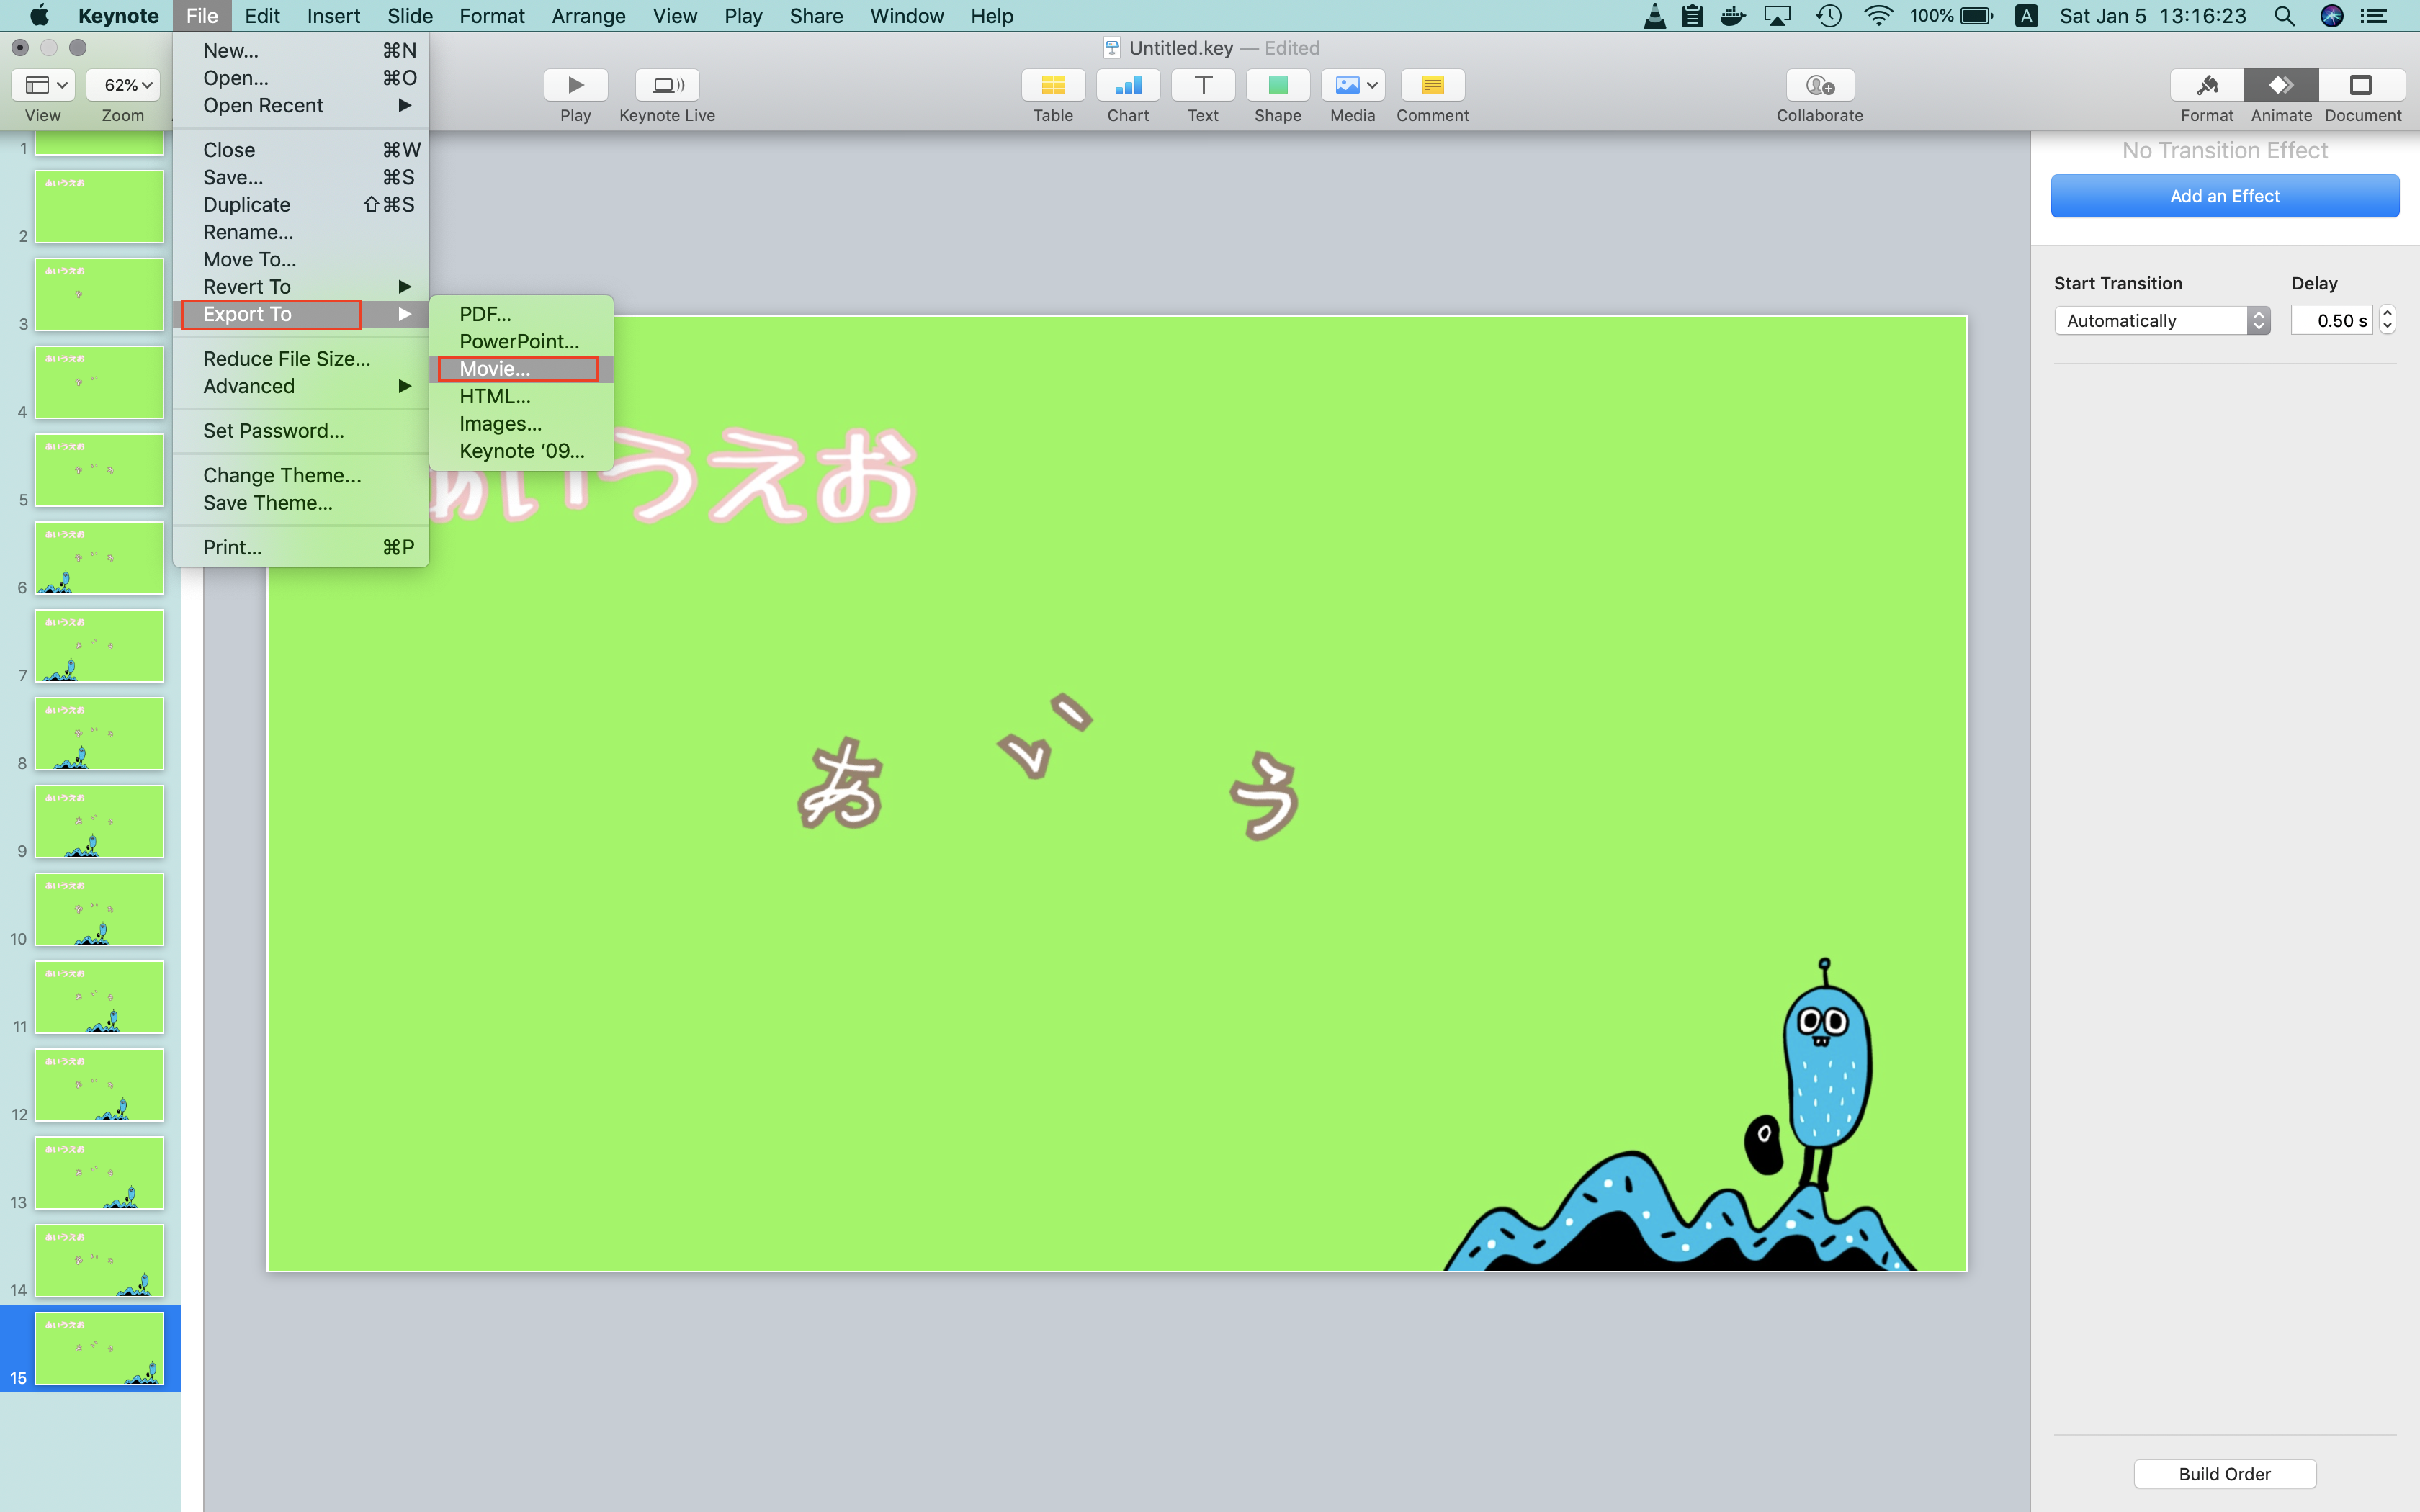Click the Delay stepper arrows
The image size is (2420, 1512).
click(x=2387, y=320)
